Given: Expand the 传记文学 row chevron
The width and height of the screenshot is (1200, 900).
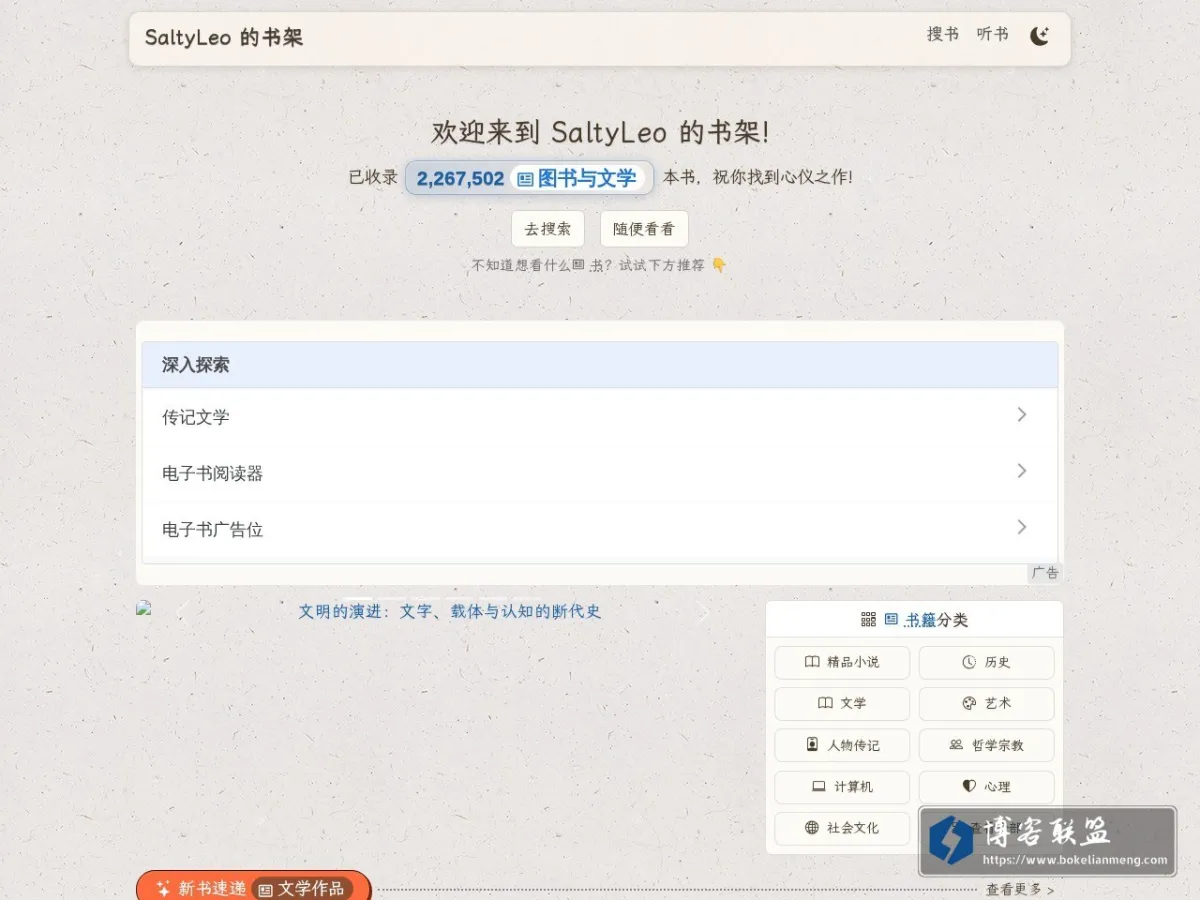Looking at the screenshot, I should (x=1021, y=415).
